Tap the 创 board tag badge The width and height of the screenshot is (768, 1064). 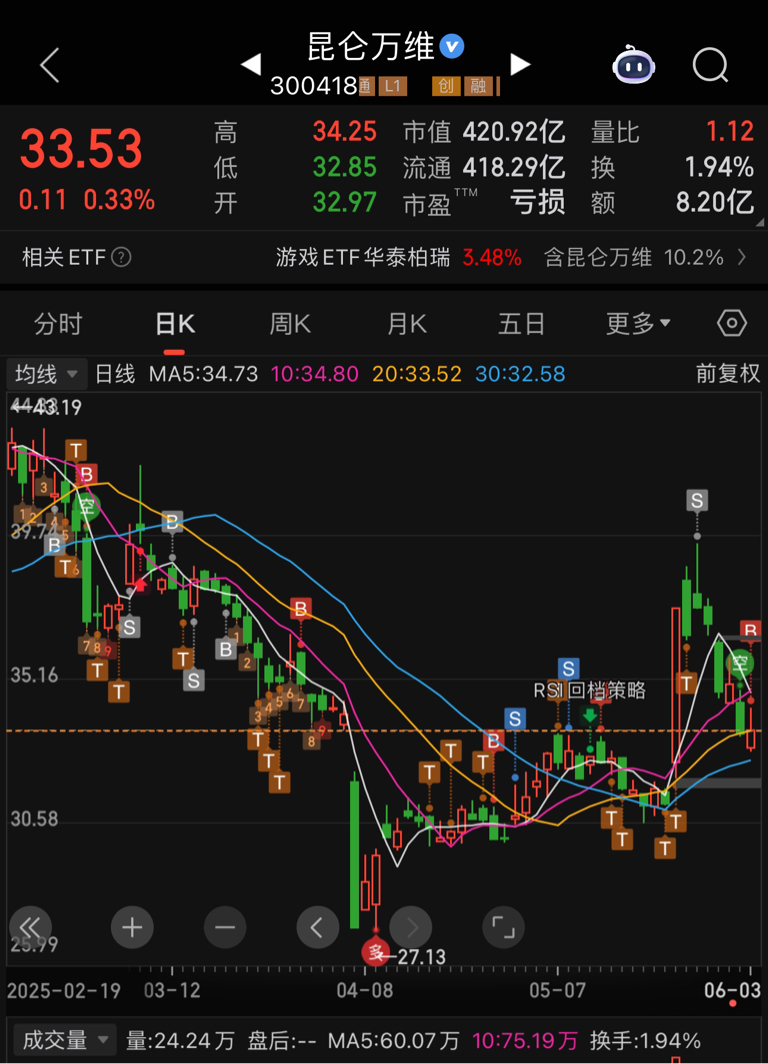point(446,86)
